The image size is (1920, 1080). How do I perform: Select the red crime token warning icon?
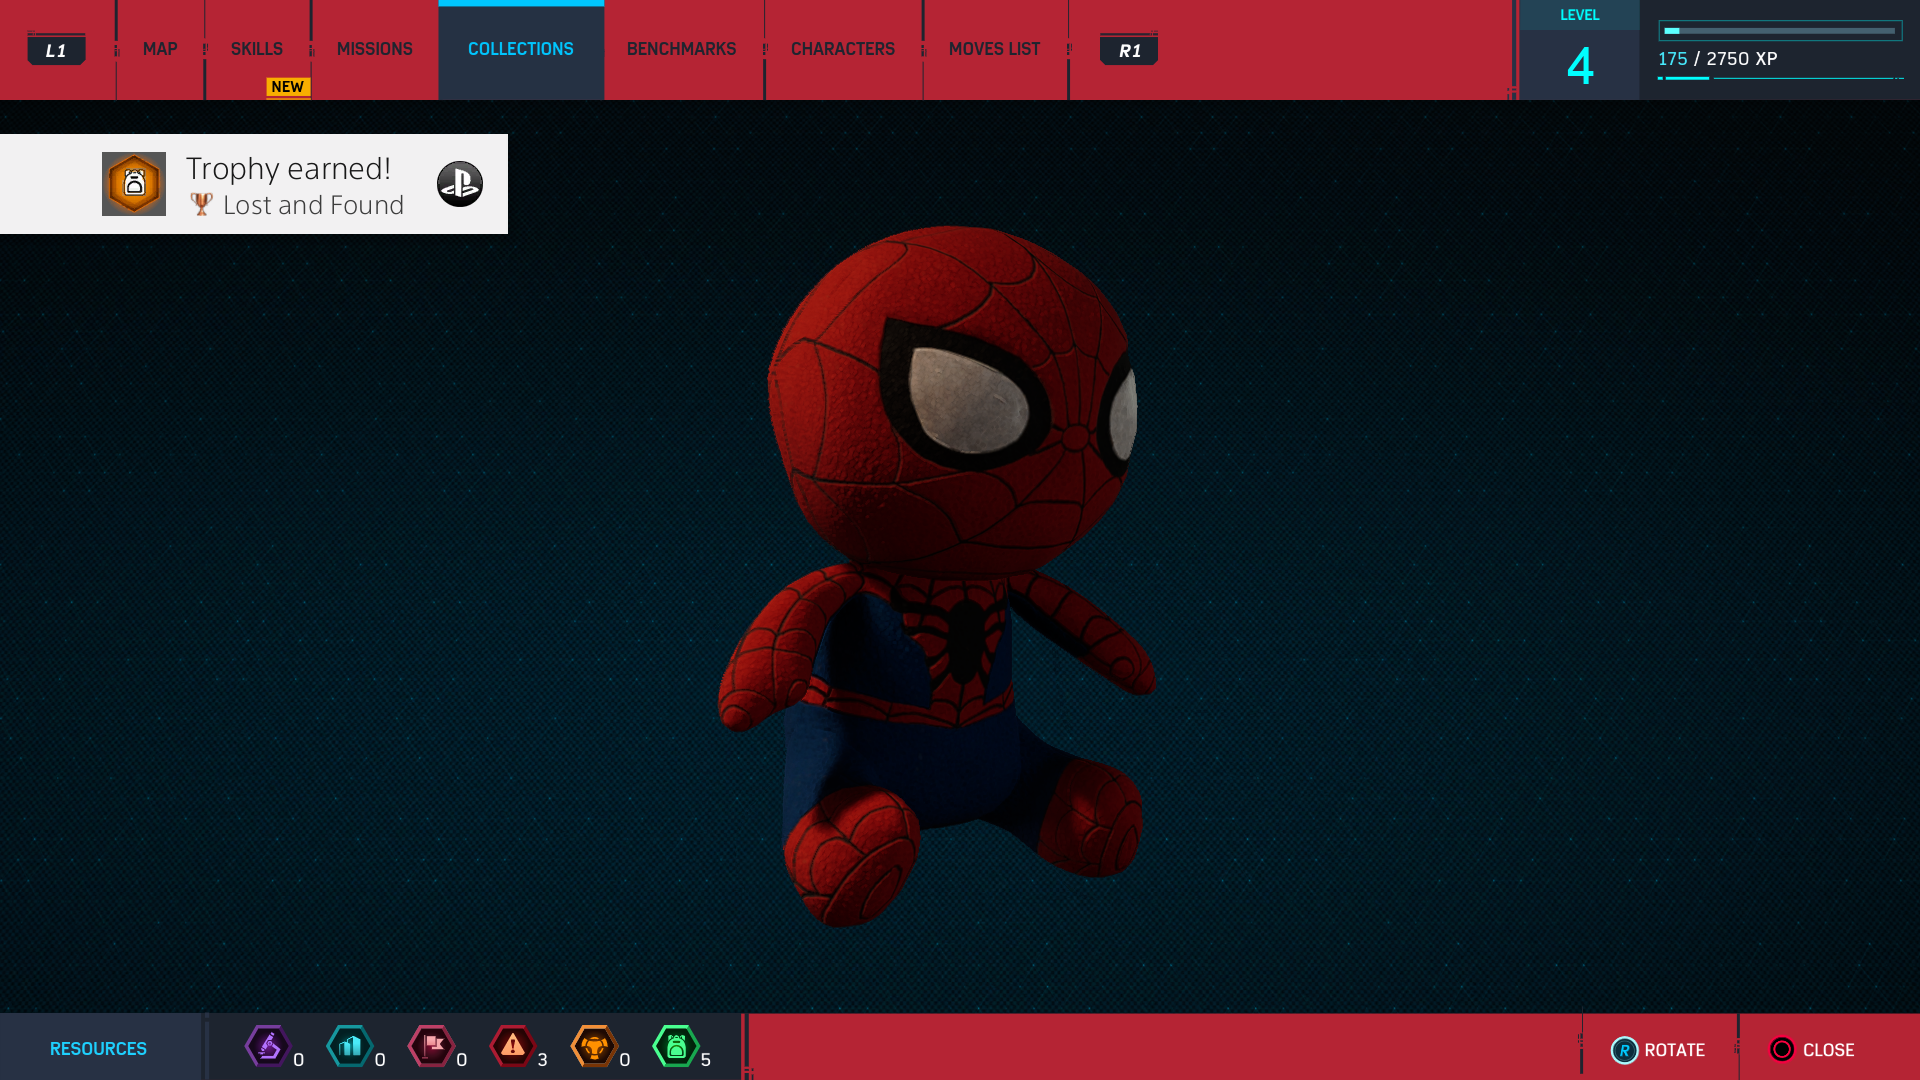[513, 1047]
